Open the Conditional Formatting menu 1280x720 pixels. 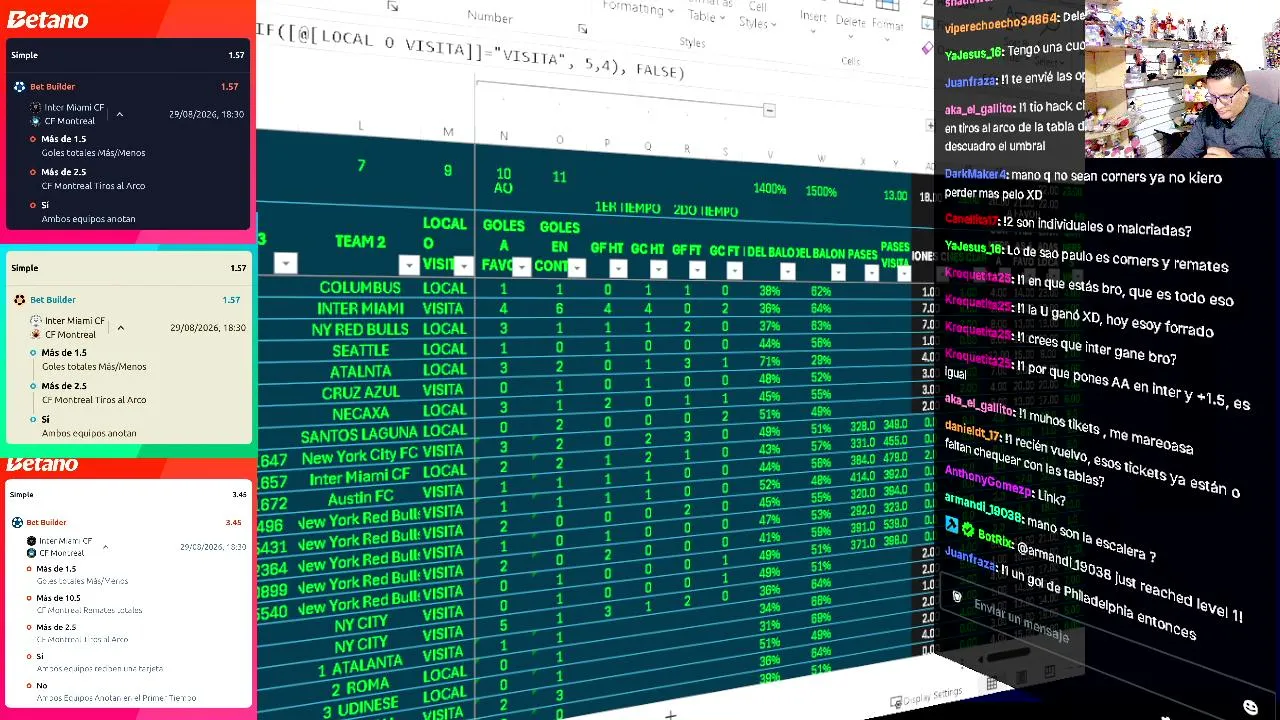pos(638,8)
